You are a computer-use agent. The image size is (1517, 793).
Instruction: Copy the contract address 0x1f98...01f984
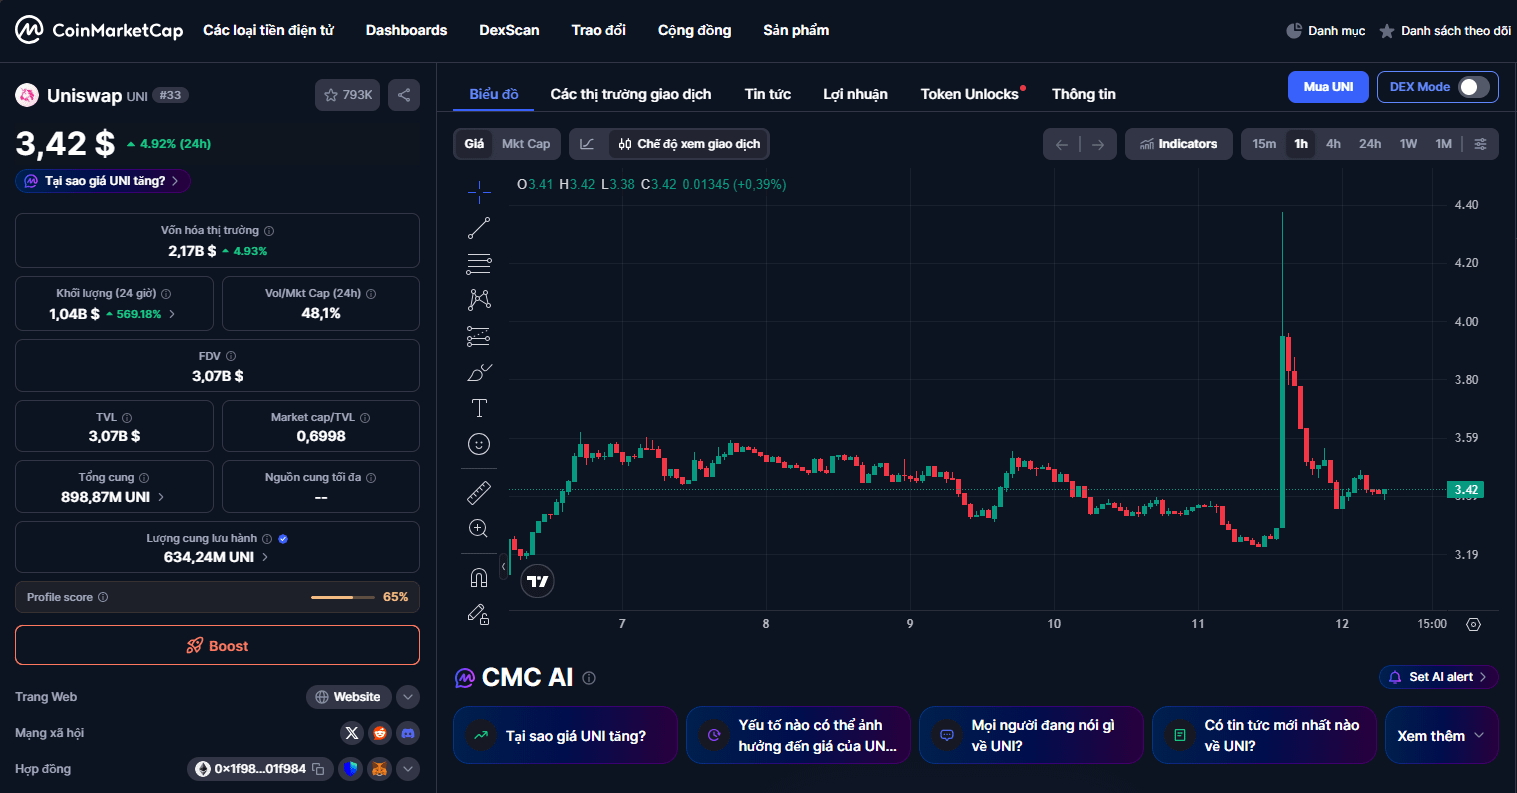(x=318, y=769)
